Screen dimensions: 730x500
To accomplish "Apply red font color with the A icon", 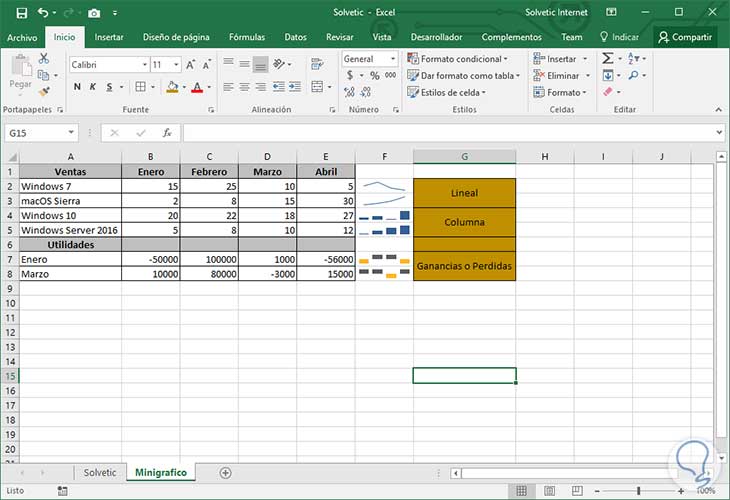I will [x=197, y=87].
